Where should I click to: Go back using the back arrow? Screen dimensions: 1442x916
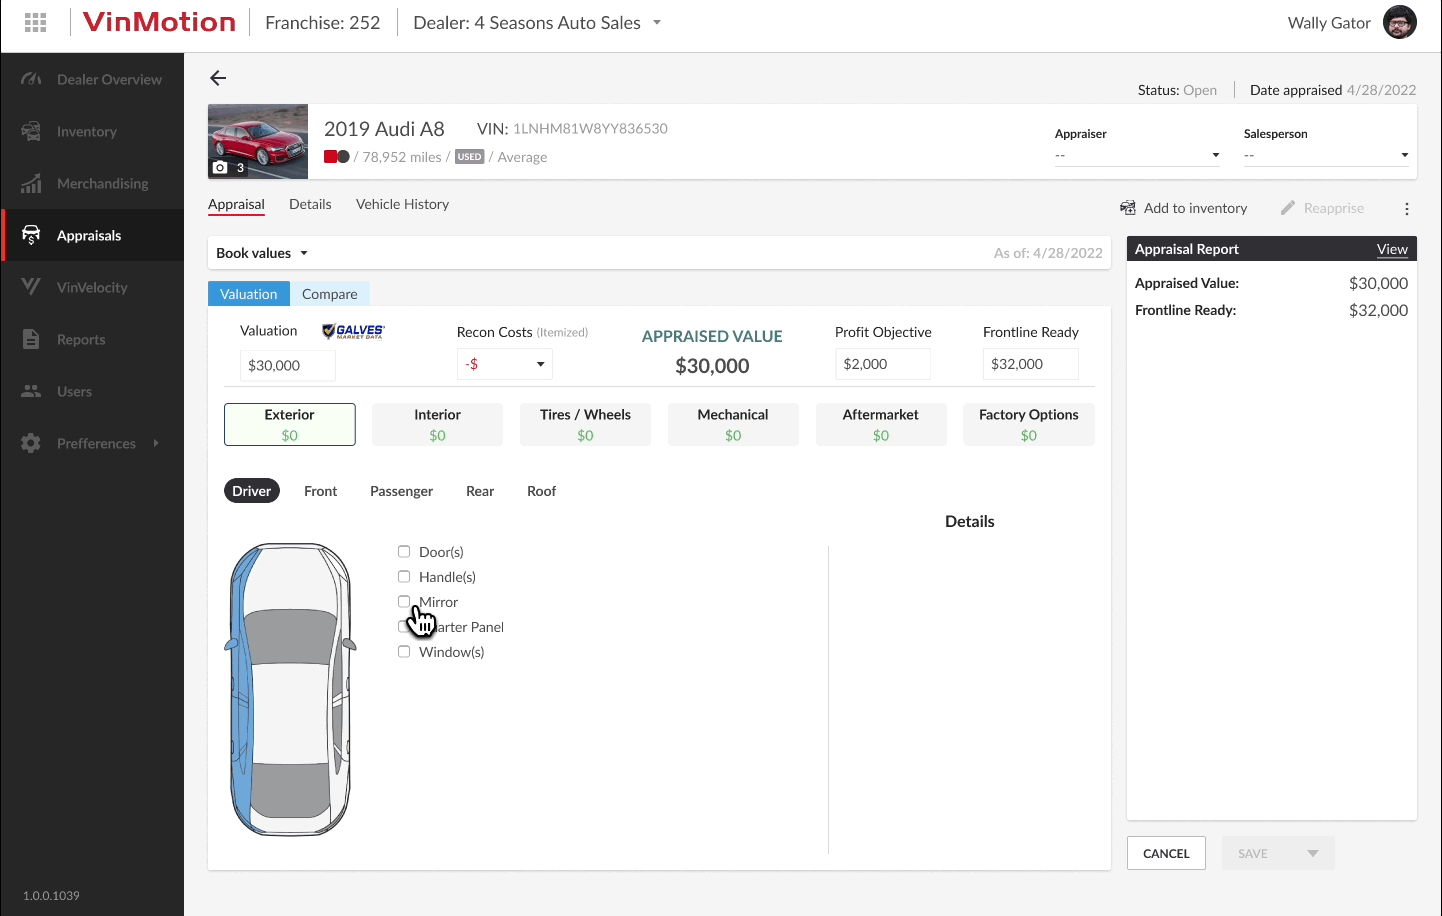click(x=218, y=78)
